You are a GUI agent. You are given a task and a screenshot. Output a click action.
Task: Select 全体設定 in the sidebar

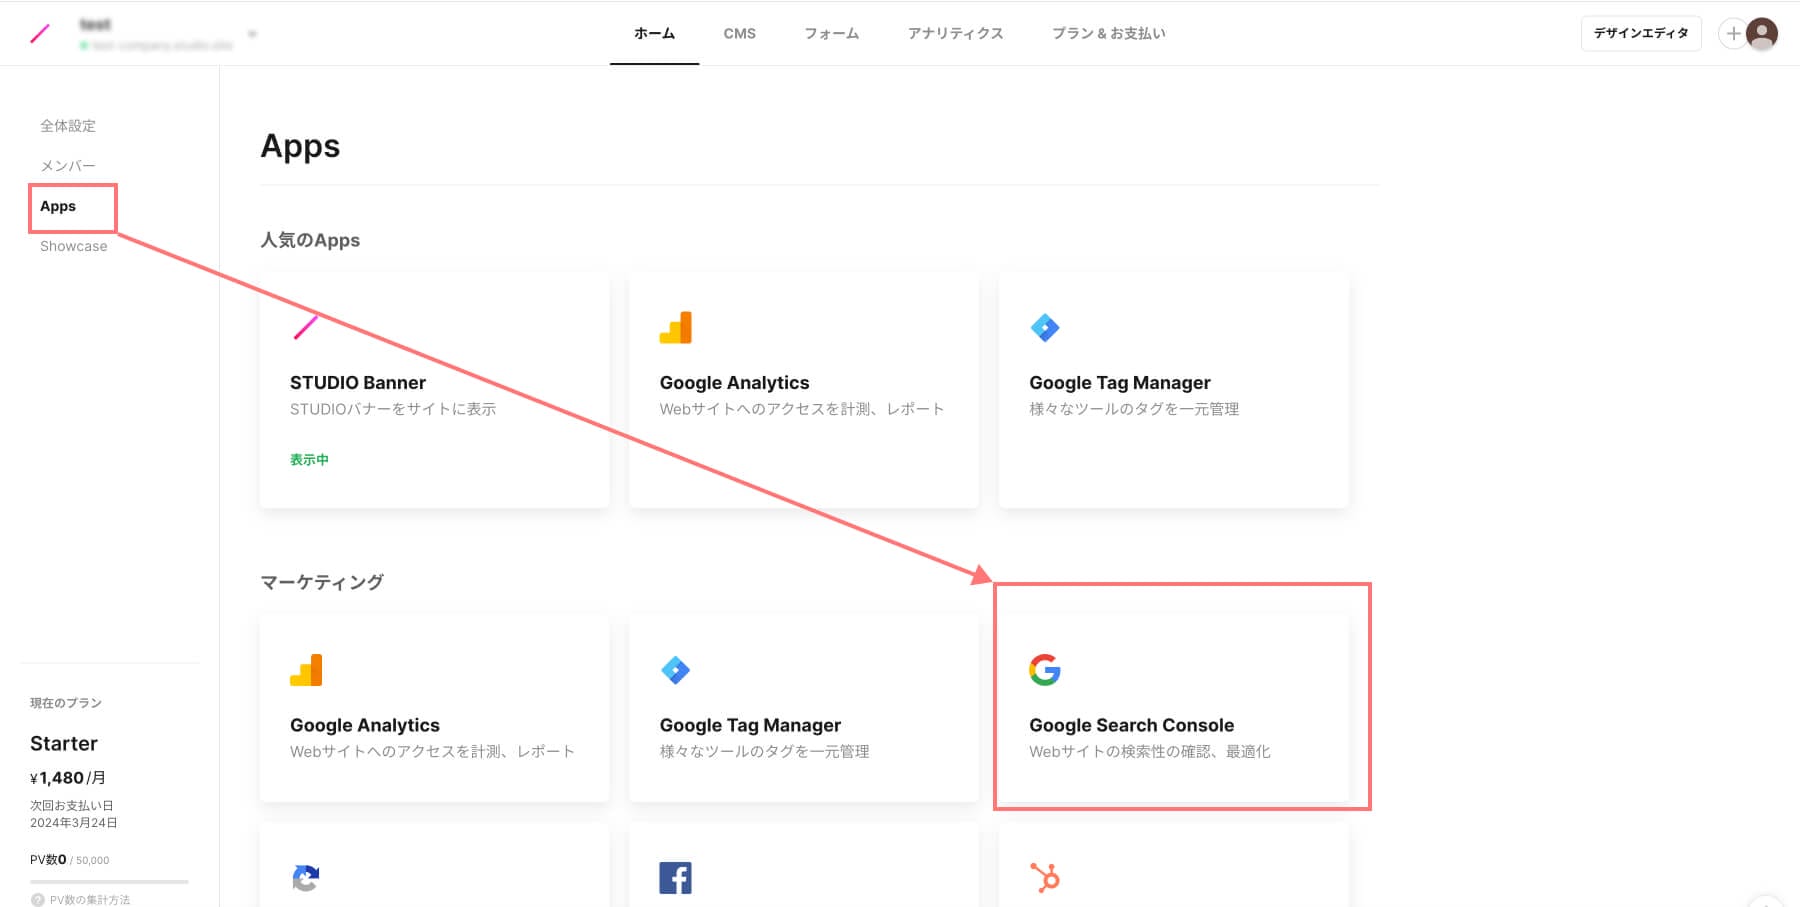pyautogui.click(x=68, y=126)
